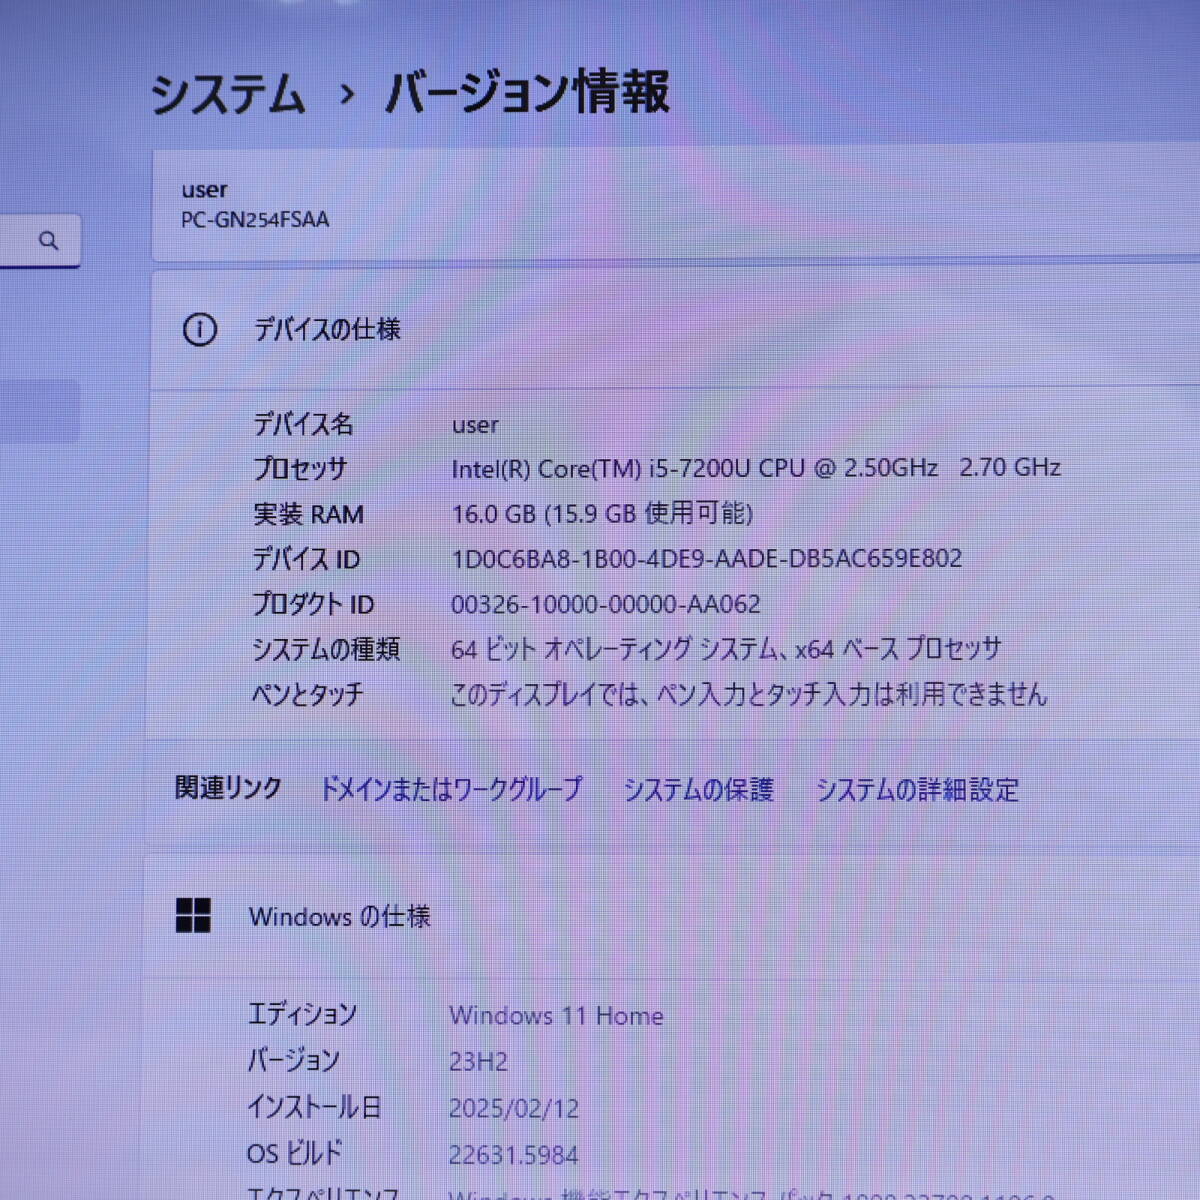Click the info icon beside デバイスの仕様
The height and width of the screenshot is (1200, 1200).
[199, 329]
